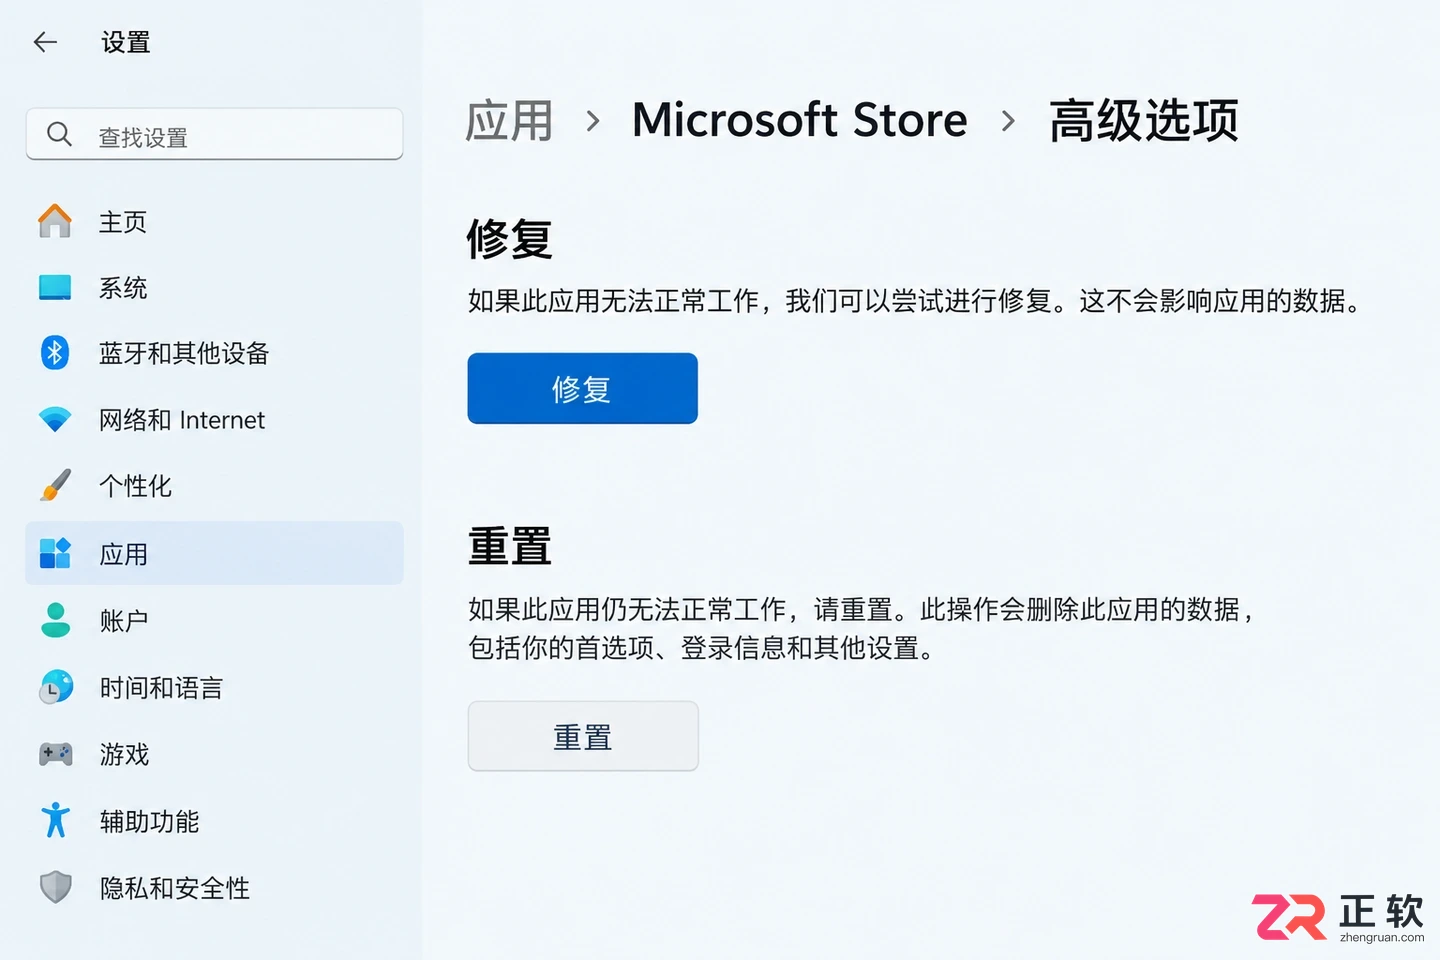
Task: Click the 设置 window title
Action: [x=126, y=42]
